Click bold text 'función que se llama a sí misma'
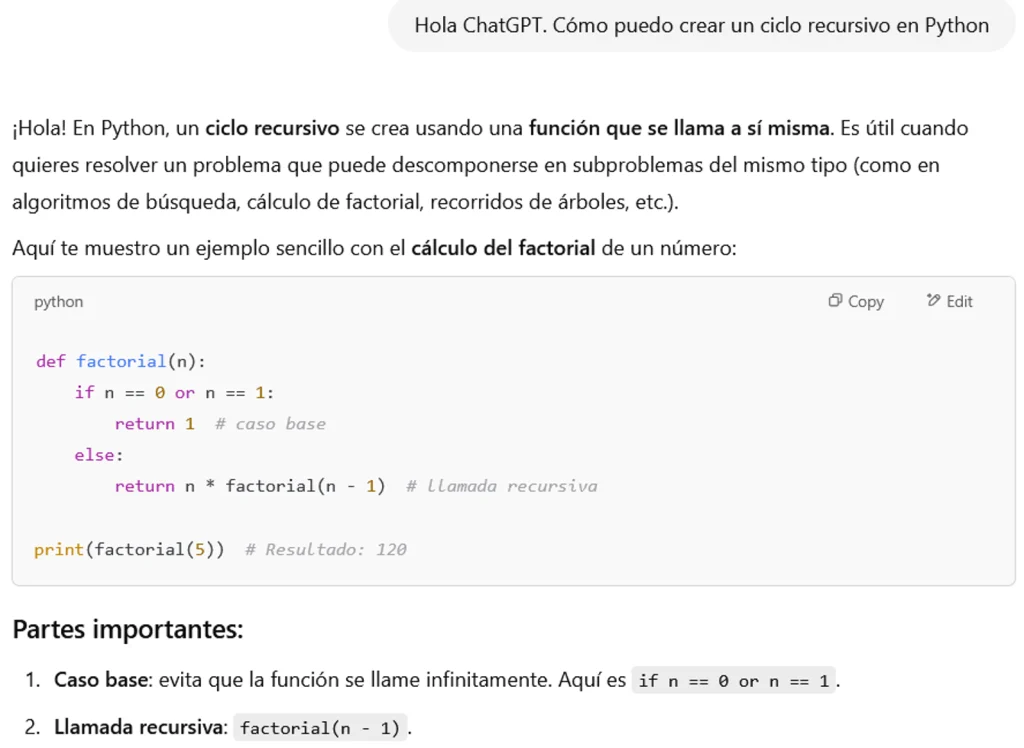This screenshot has height=748, width=1024. point(679,128)
